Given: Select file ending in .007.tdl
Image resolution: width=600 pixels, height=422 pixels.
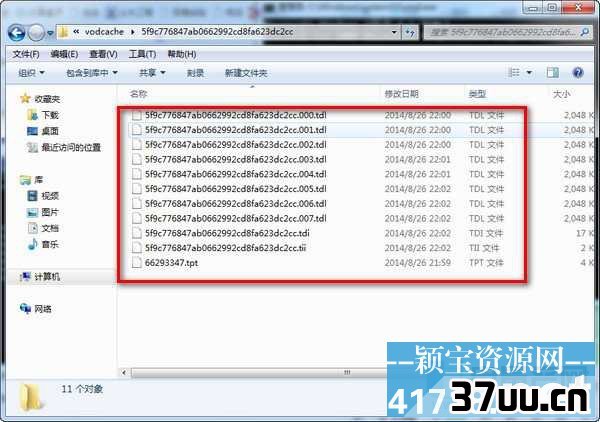Looking at the screenshot, I should (x=235, y=218).
